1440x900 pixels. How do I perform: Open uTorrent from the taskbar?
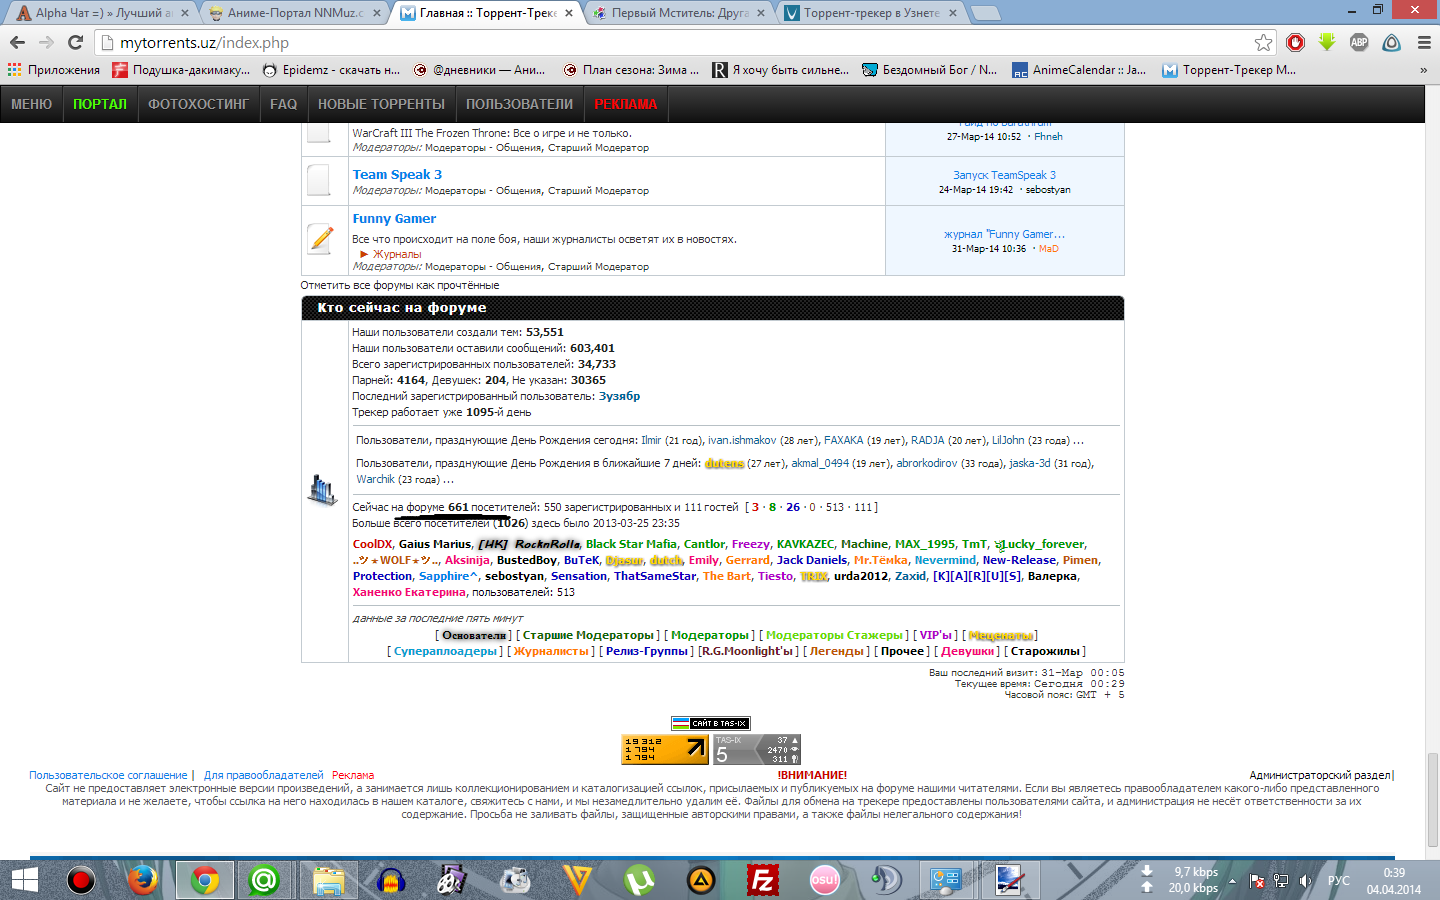pos(639,880)
